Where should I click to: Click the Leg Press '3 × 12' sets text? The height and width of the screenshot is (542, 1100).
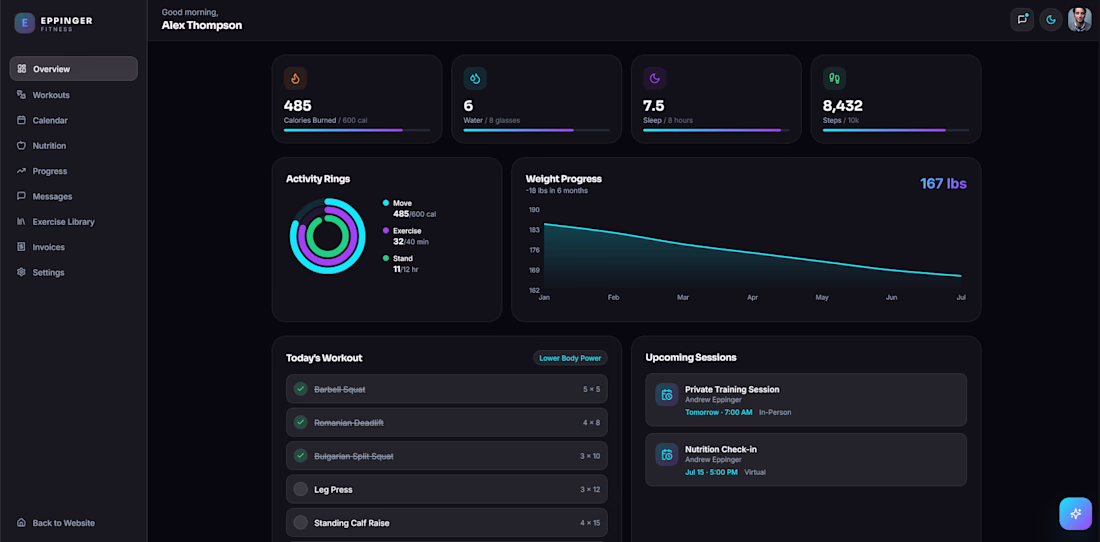590,489
